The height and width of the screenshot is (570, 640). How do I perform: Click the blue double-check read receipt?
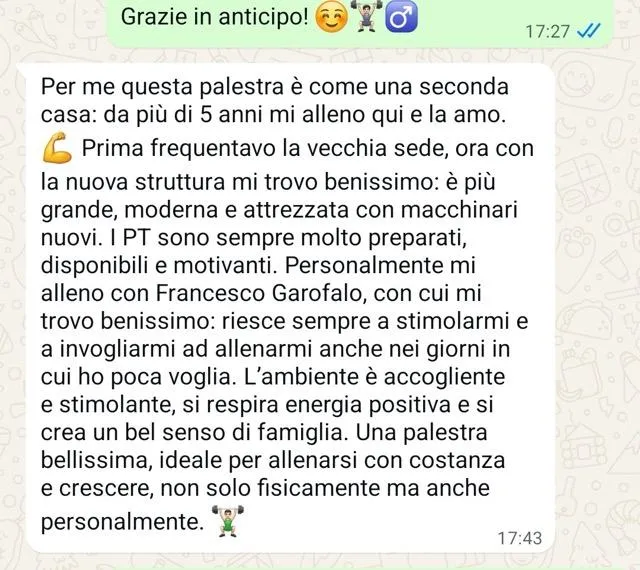(x=589, y=31)
